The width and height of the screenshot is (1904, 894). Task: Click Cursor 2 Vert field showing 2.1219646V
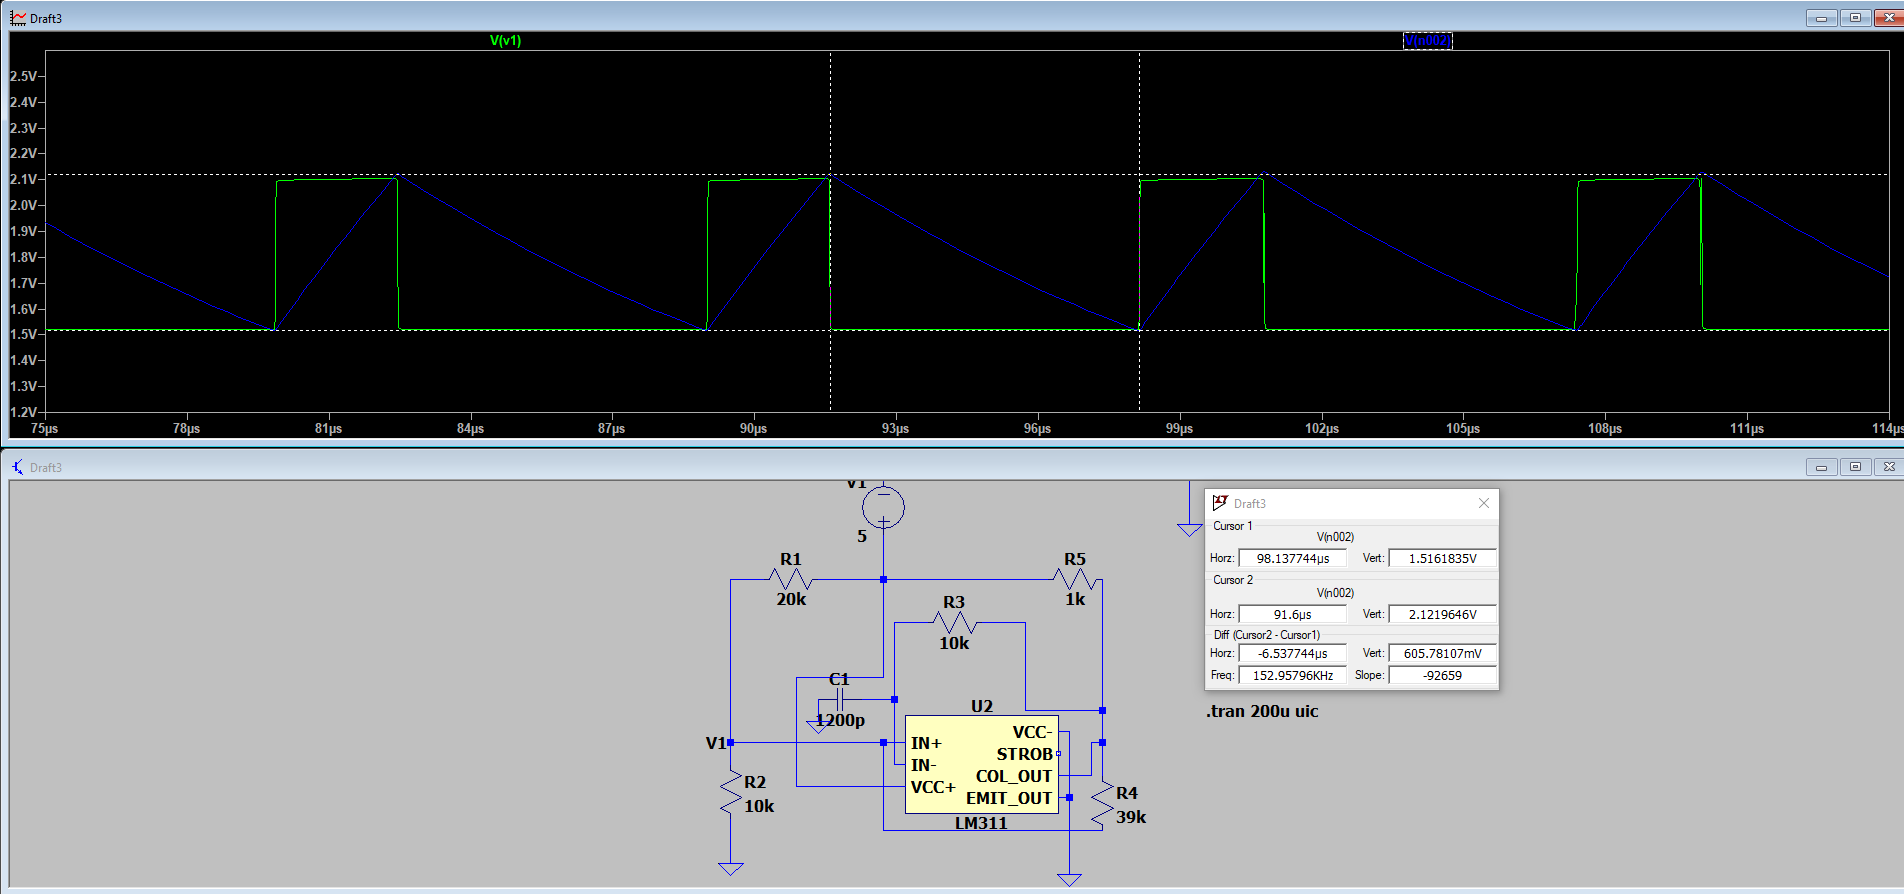point(1442,614)
